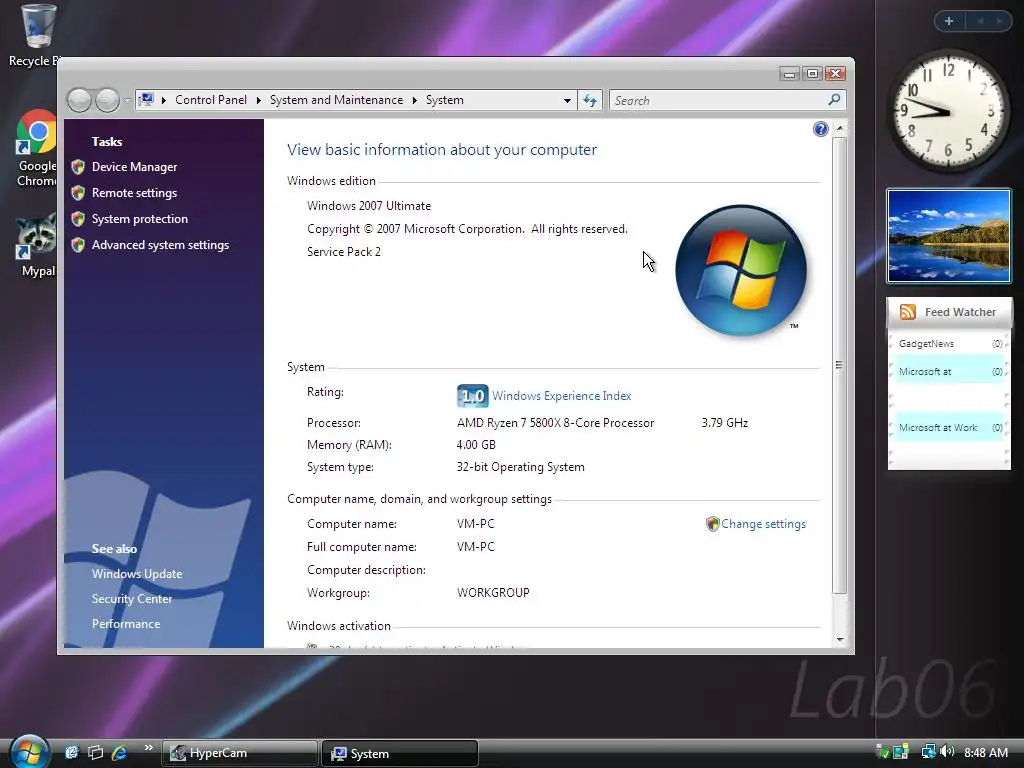Click the Windows logo orb image

point(741,270)
